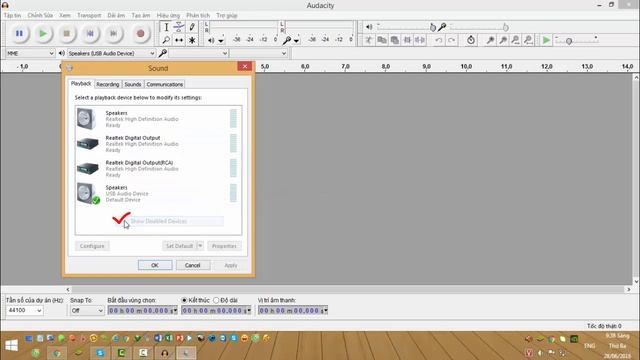Image resolution: width=640 pixels, height=360 pixels.
Task: Click the input volume slider thumb
Action: click(505, 27)
